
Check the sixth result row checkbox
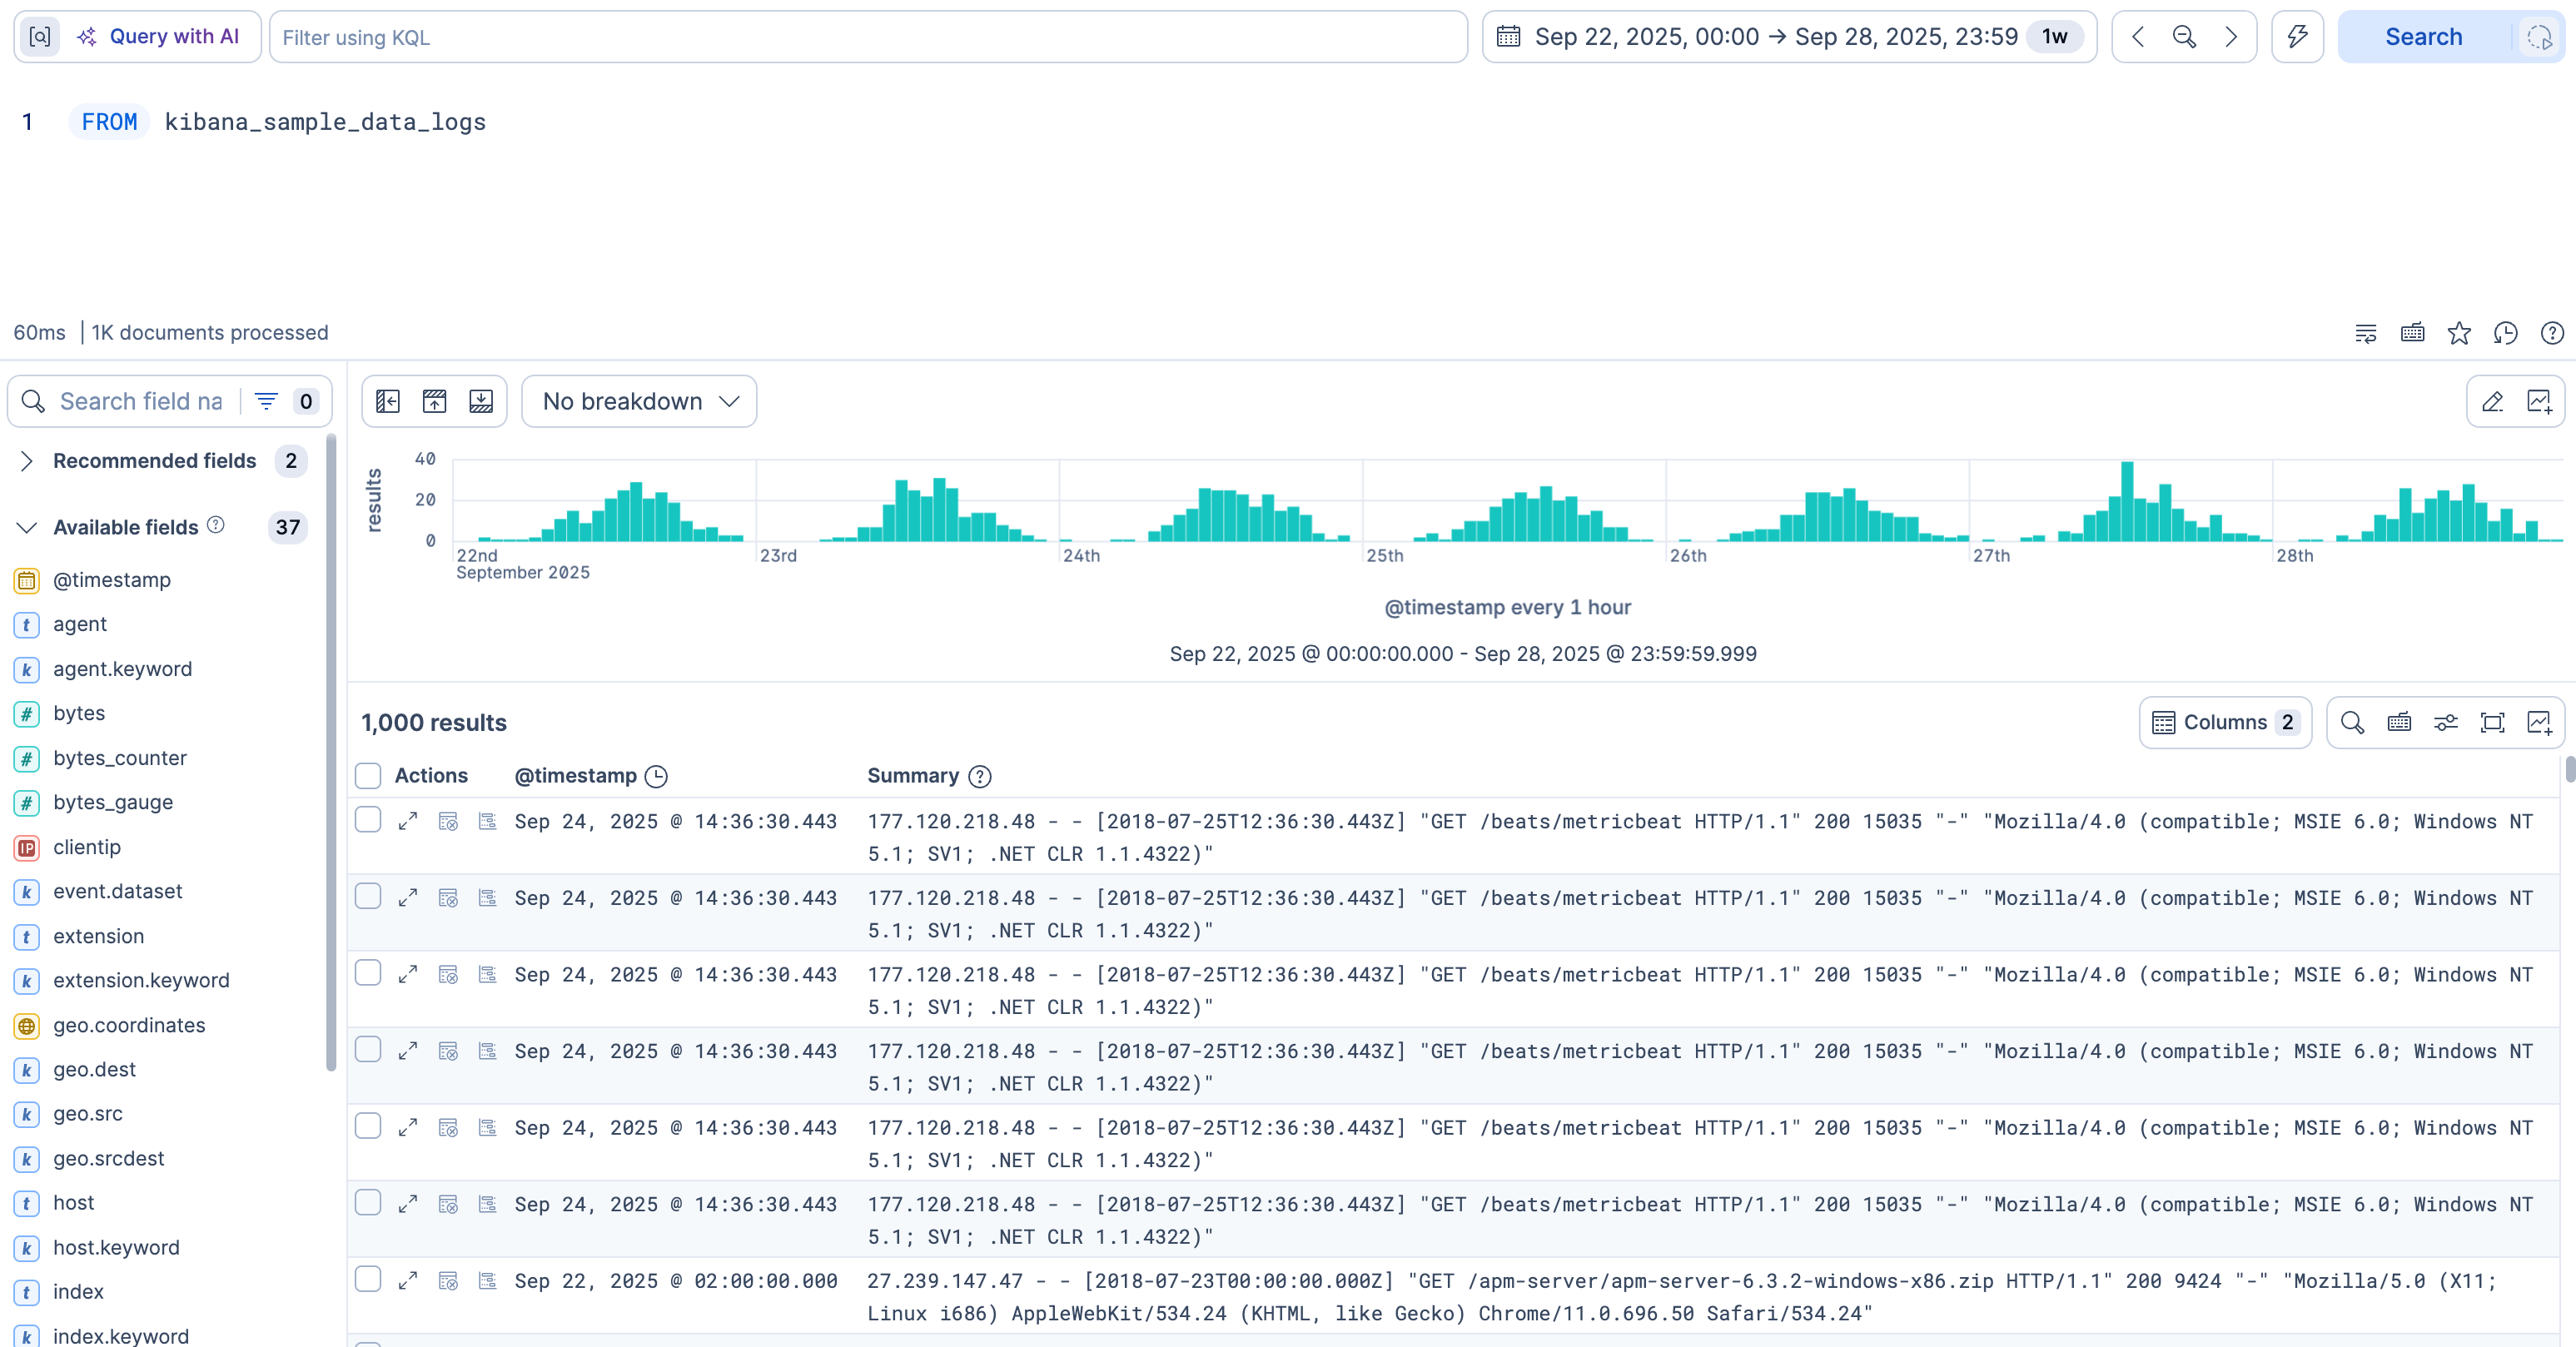pyautogui.click(x=368, y=1202)
